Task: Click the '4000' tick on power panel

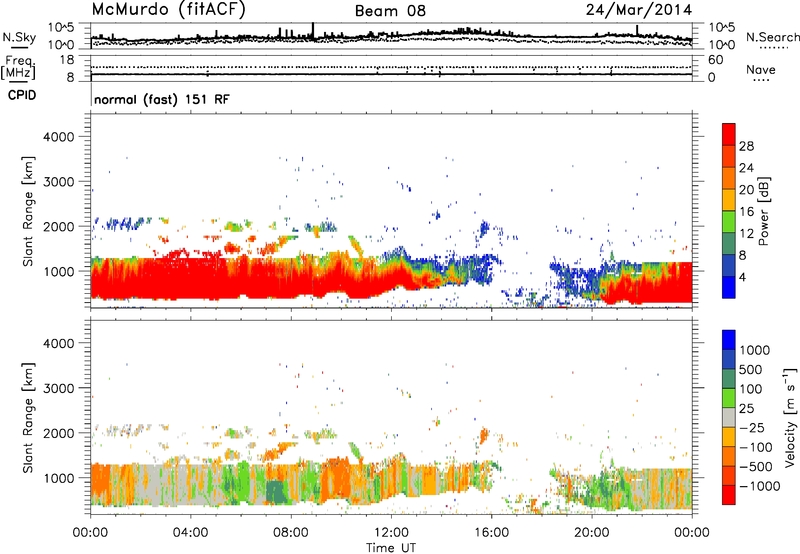Action: point(59,137)
